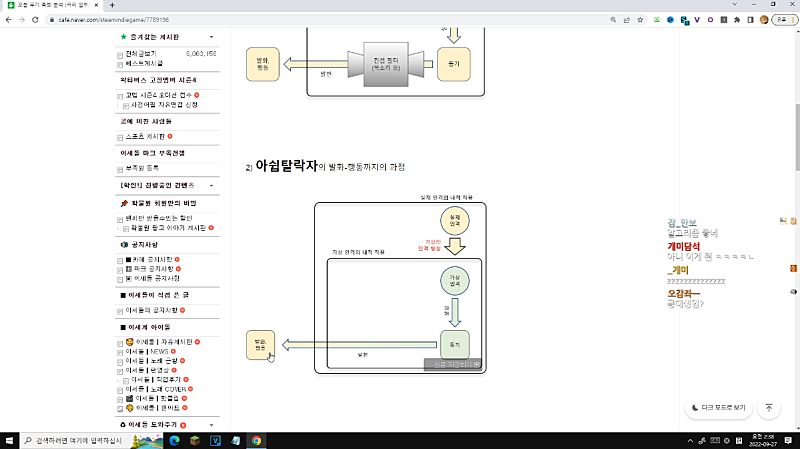Click the speaker icon beside 공지사항
Screen dimensions: 800x449
pyautogui.click(x=123, y=244)
